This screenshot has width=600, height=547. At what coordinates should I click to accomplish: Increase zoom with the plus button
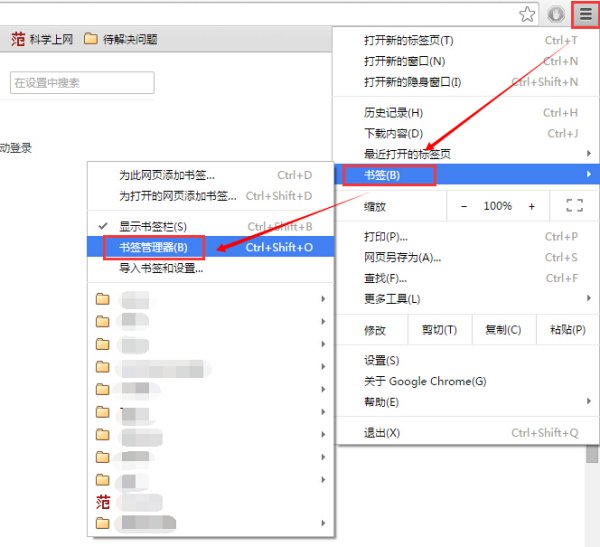(531, 206)
